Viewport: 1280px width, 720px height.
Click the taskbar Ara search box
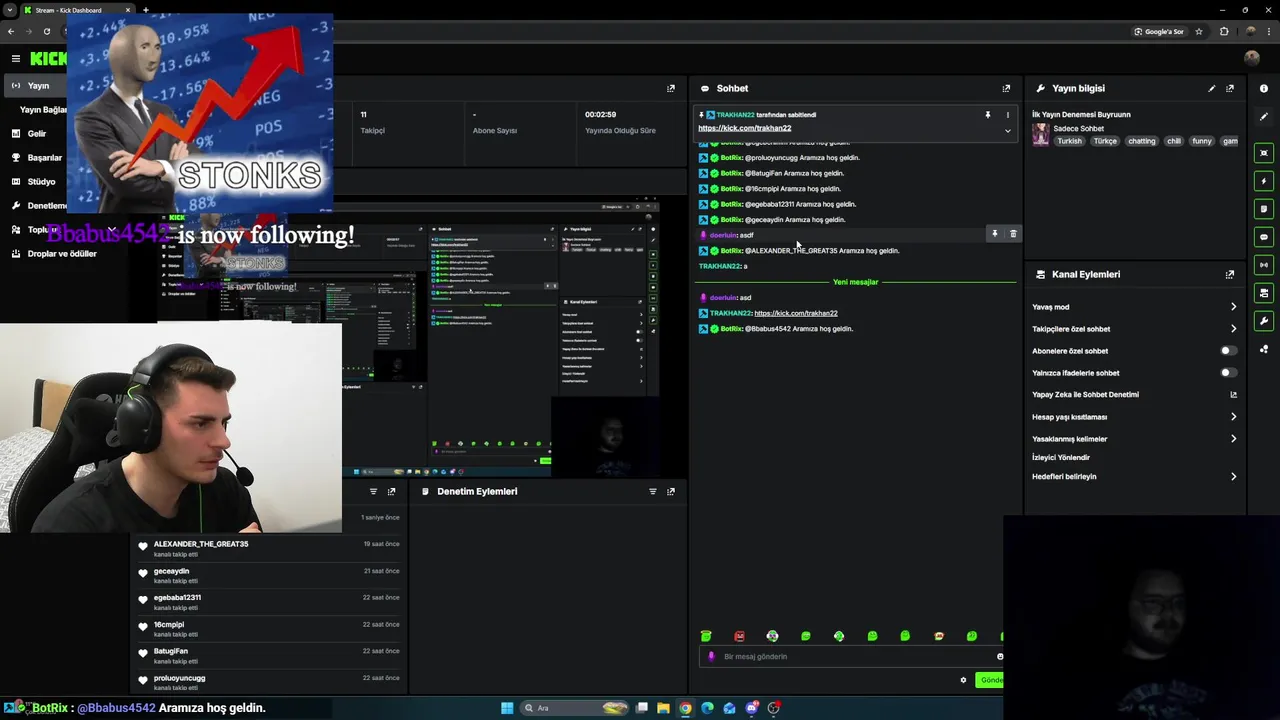[574, 708]
